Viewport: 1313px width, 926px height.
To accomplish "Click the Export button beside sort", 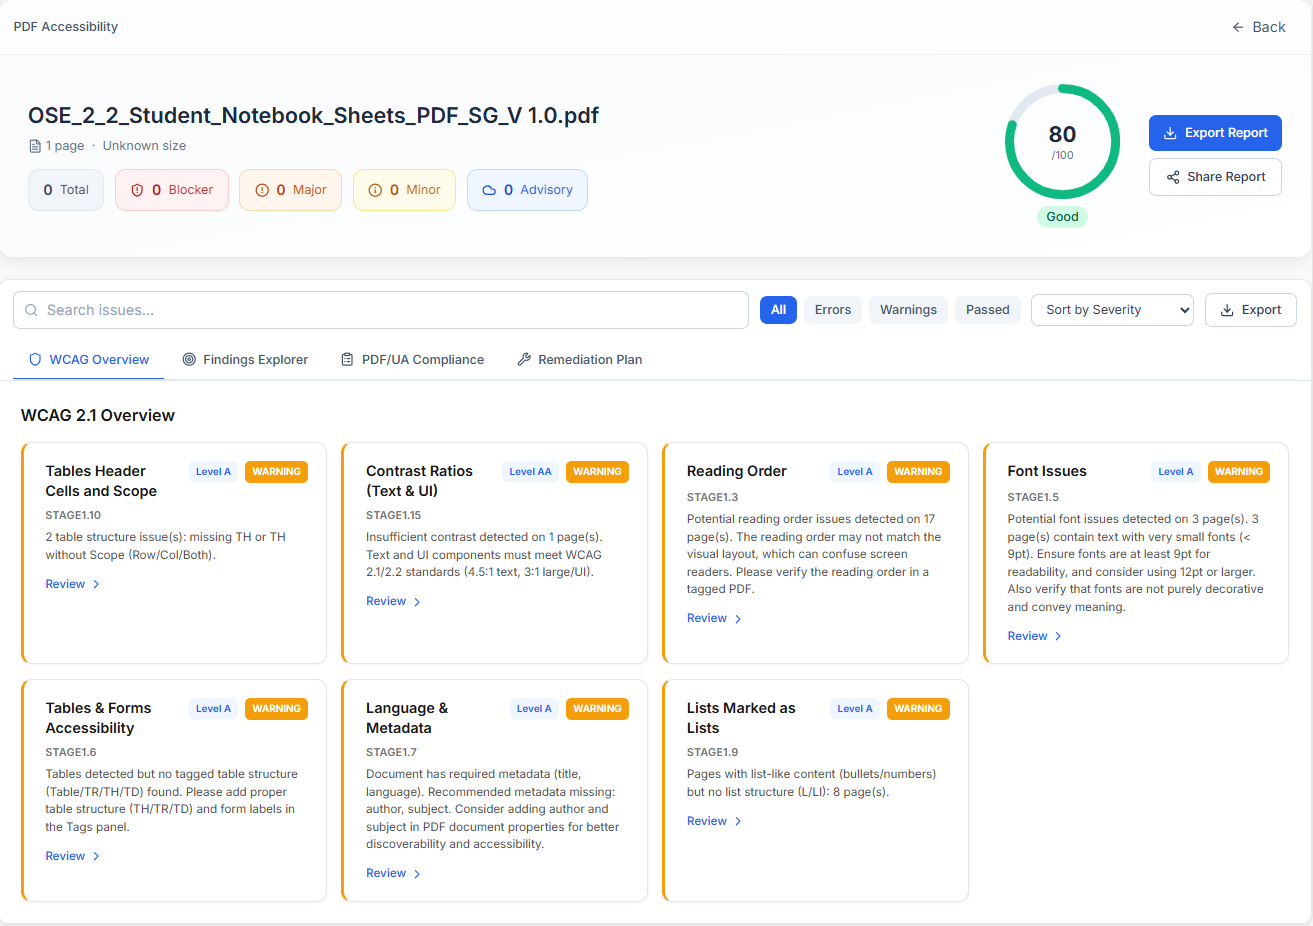I will point(1250,310).
